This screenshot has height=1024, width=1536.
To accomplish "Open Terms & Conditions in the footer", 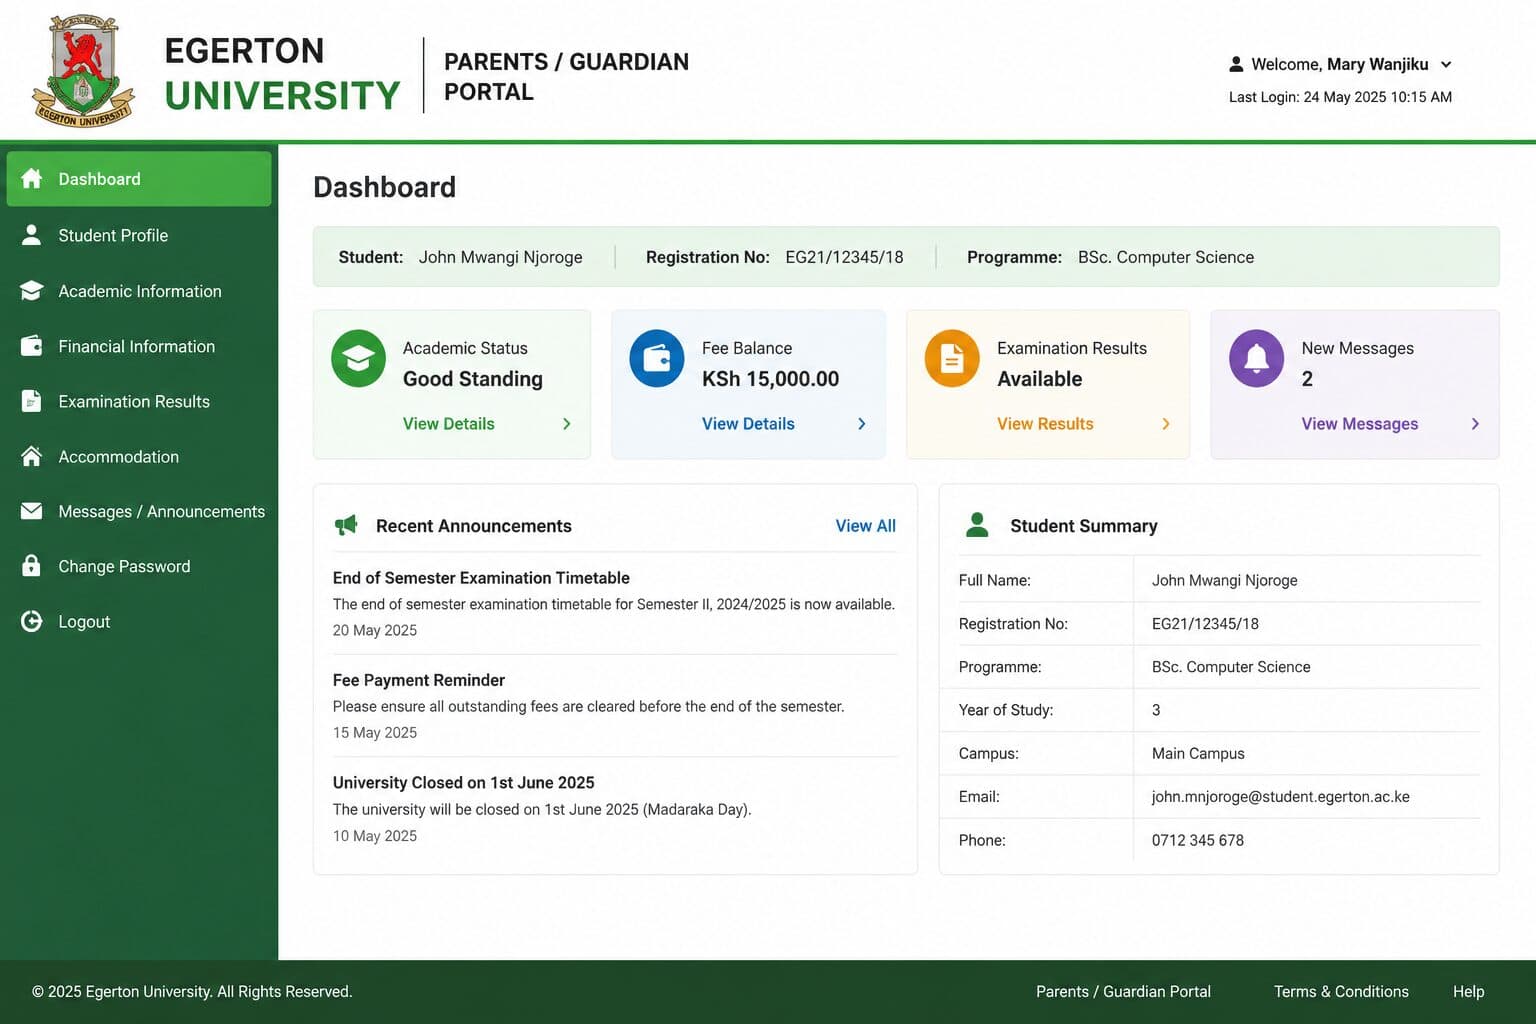I will [1341, 991].
